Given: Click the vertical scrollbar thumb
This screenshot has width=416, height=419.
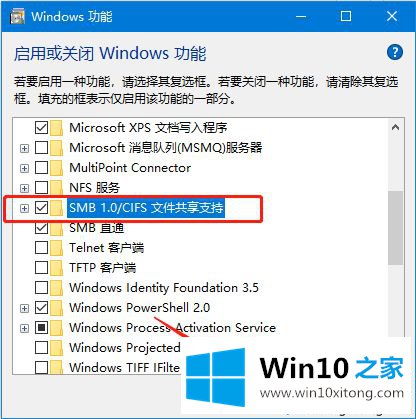Looking at the screenshot, I should (x=396, y=228).
